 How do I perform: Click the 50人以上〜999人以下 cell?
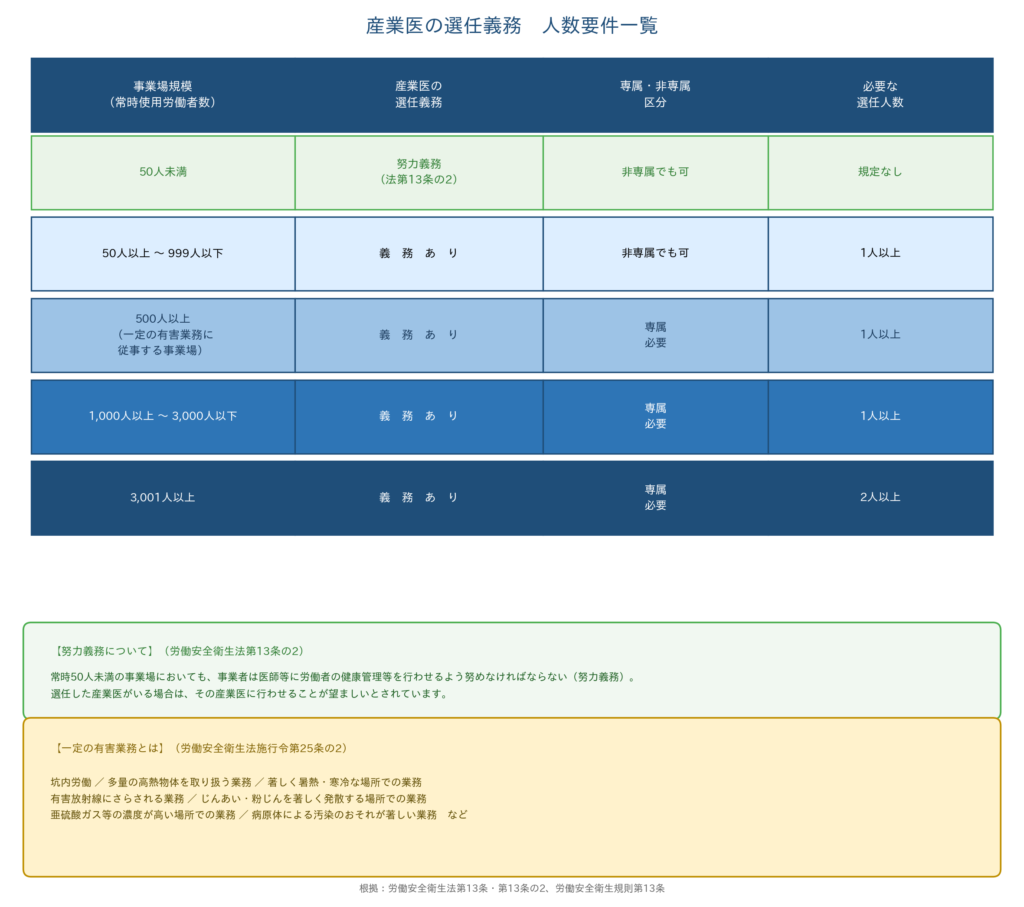(x=163, y=253)
